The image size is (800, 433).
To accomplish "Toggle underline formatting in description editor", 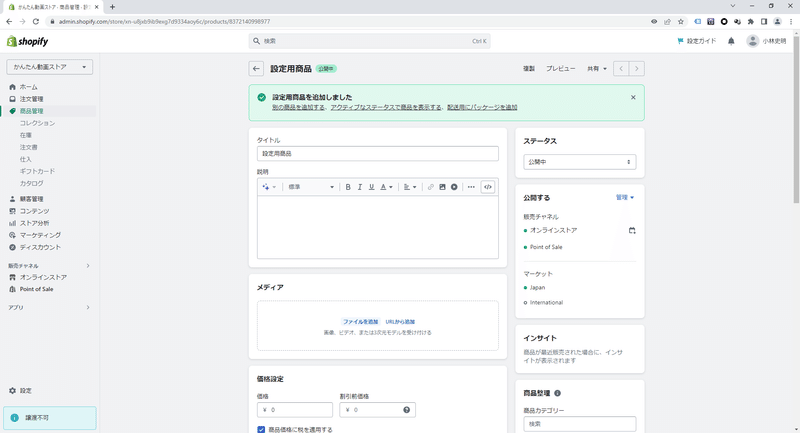I will [x=371, y=187].
